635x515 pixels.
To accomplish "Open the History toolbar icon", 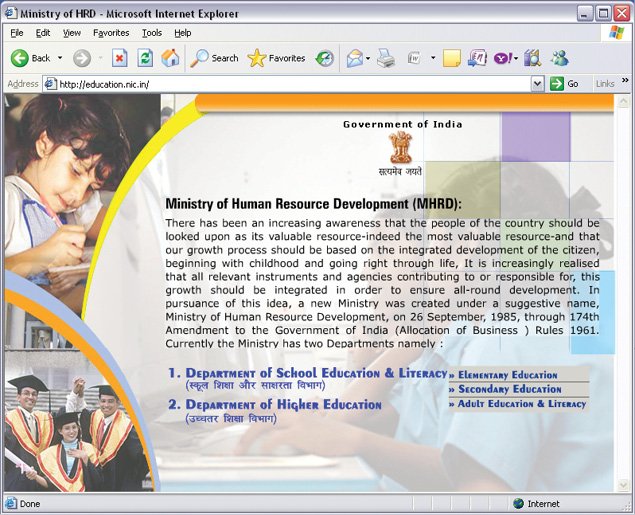I will coord(325,59).
